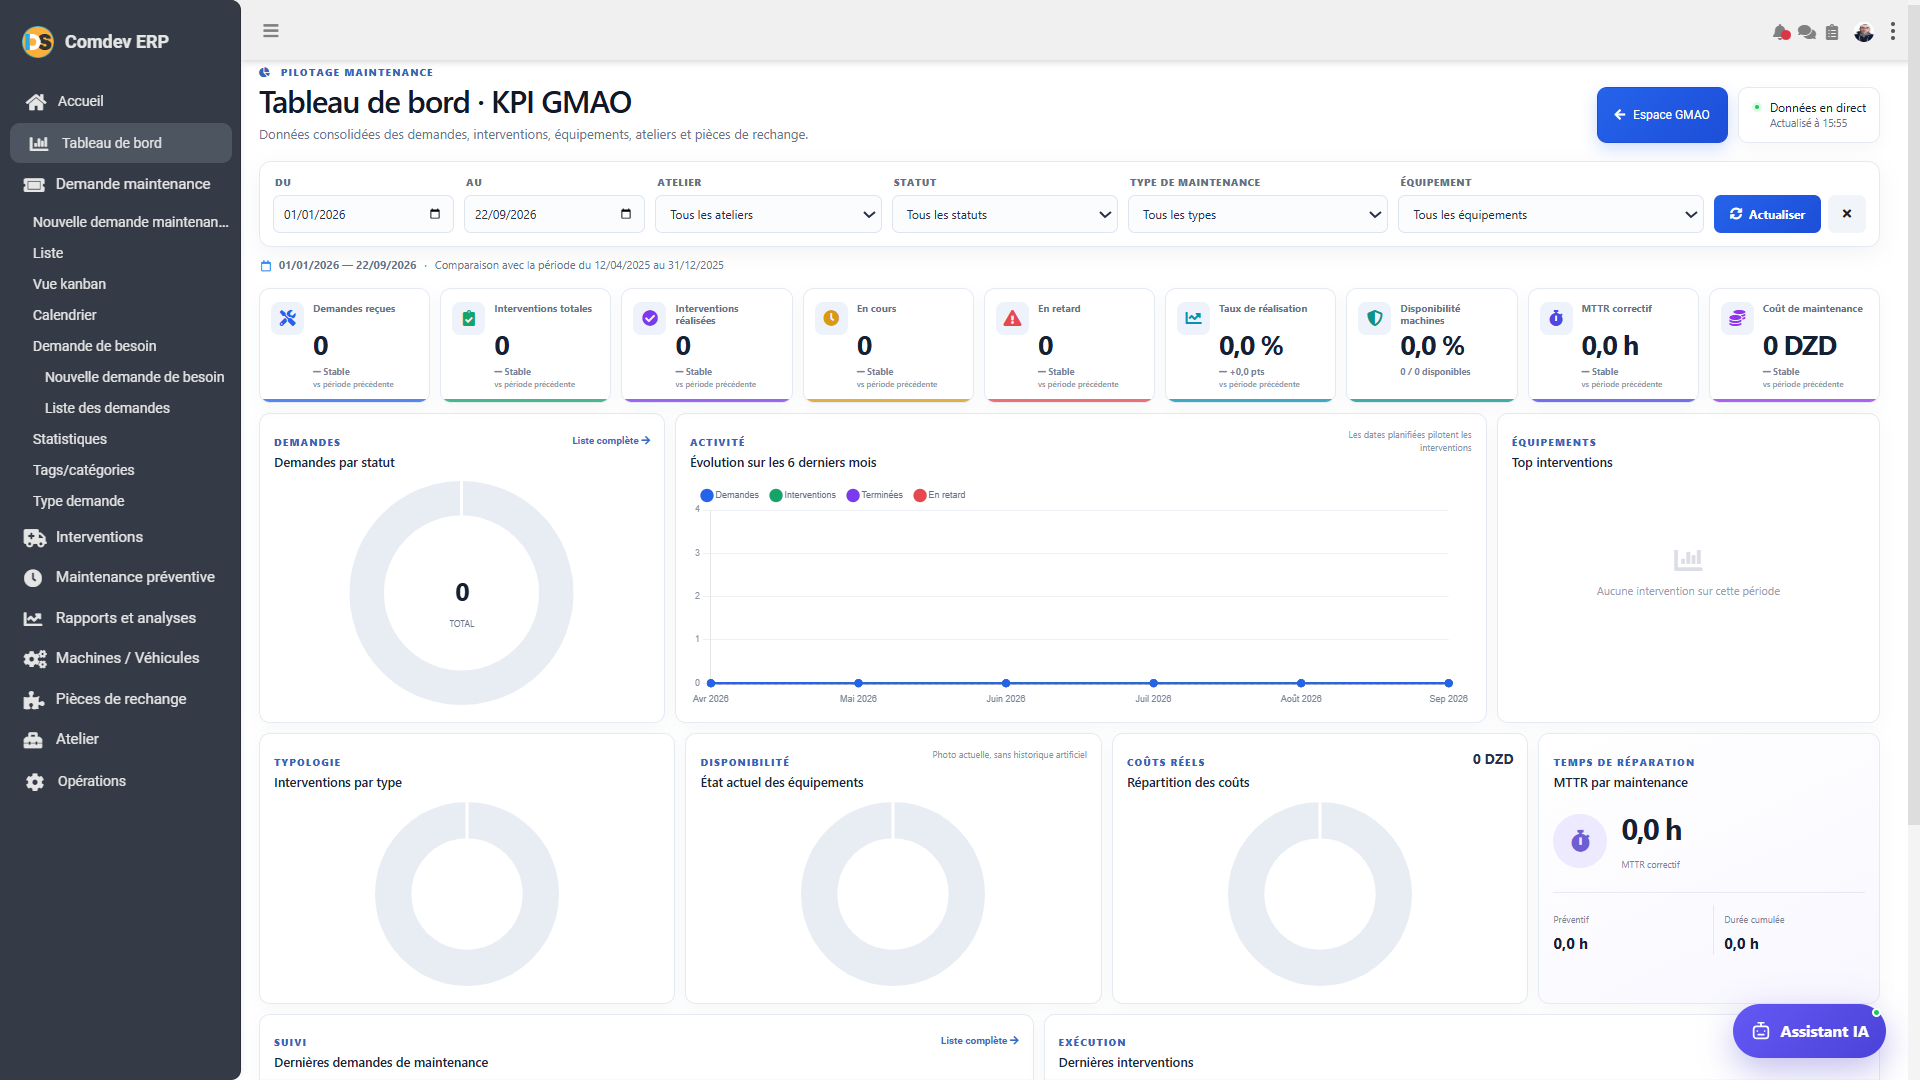Open Pièces de rechange sidebar menu
The height and width of the screenshot is (1080, 1920).
(x=121, y=699)
